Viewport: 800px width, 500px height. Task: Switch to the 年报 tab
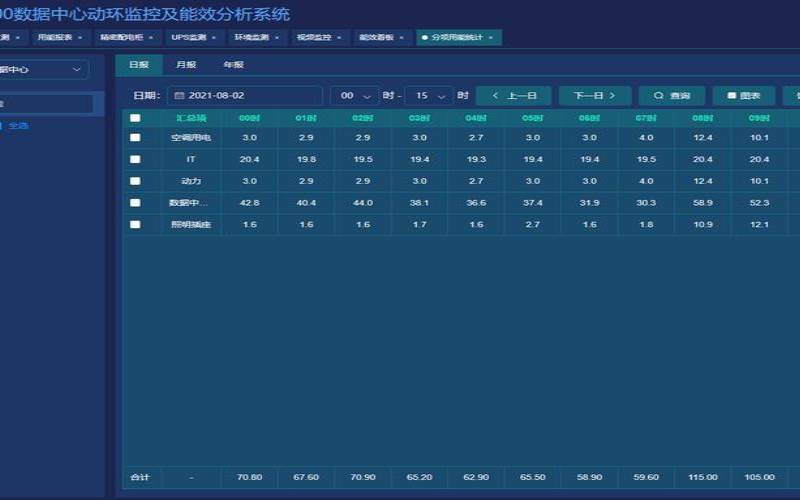click(232, 65)
